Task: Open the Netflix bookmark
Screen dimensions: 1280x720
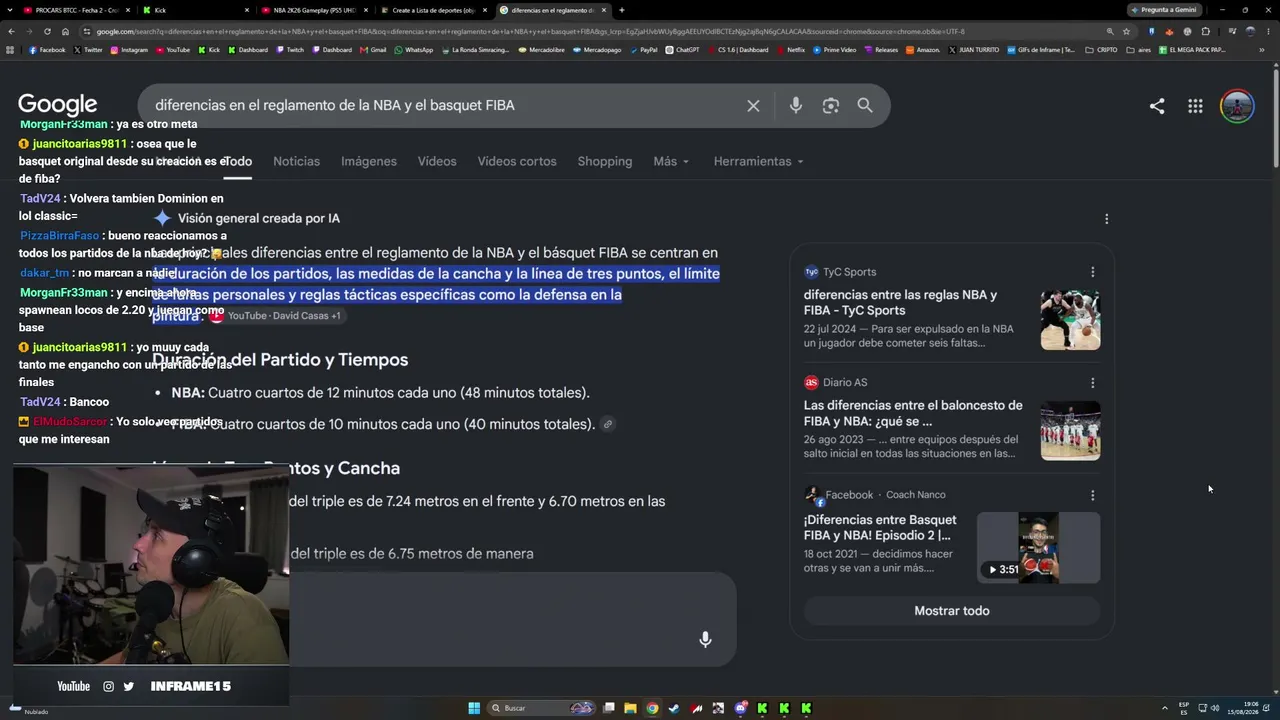Action: click(790, 49)
